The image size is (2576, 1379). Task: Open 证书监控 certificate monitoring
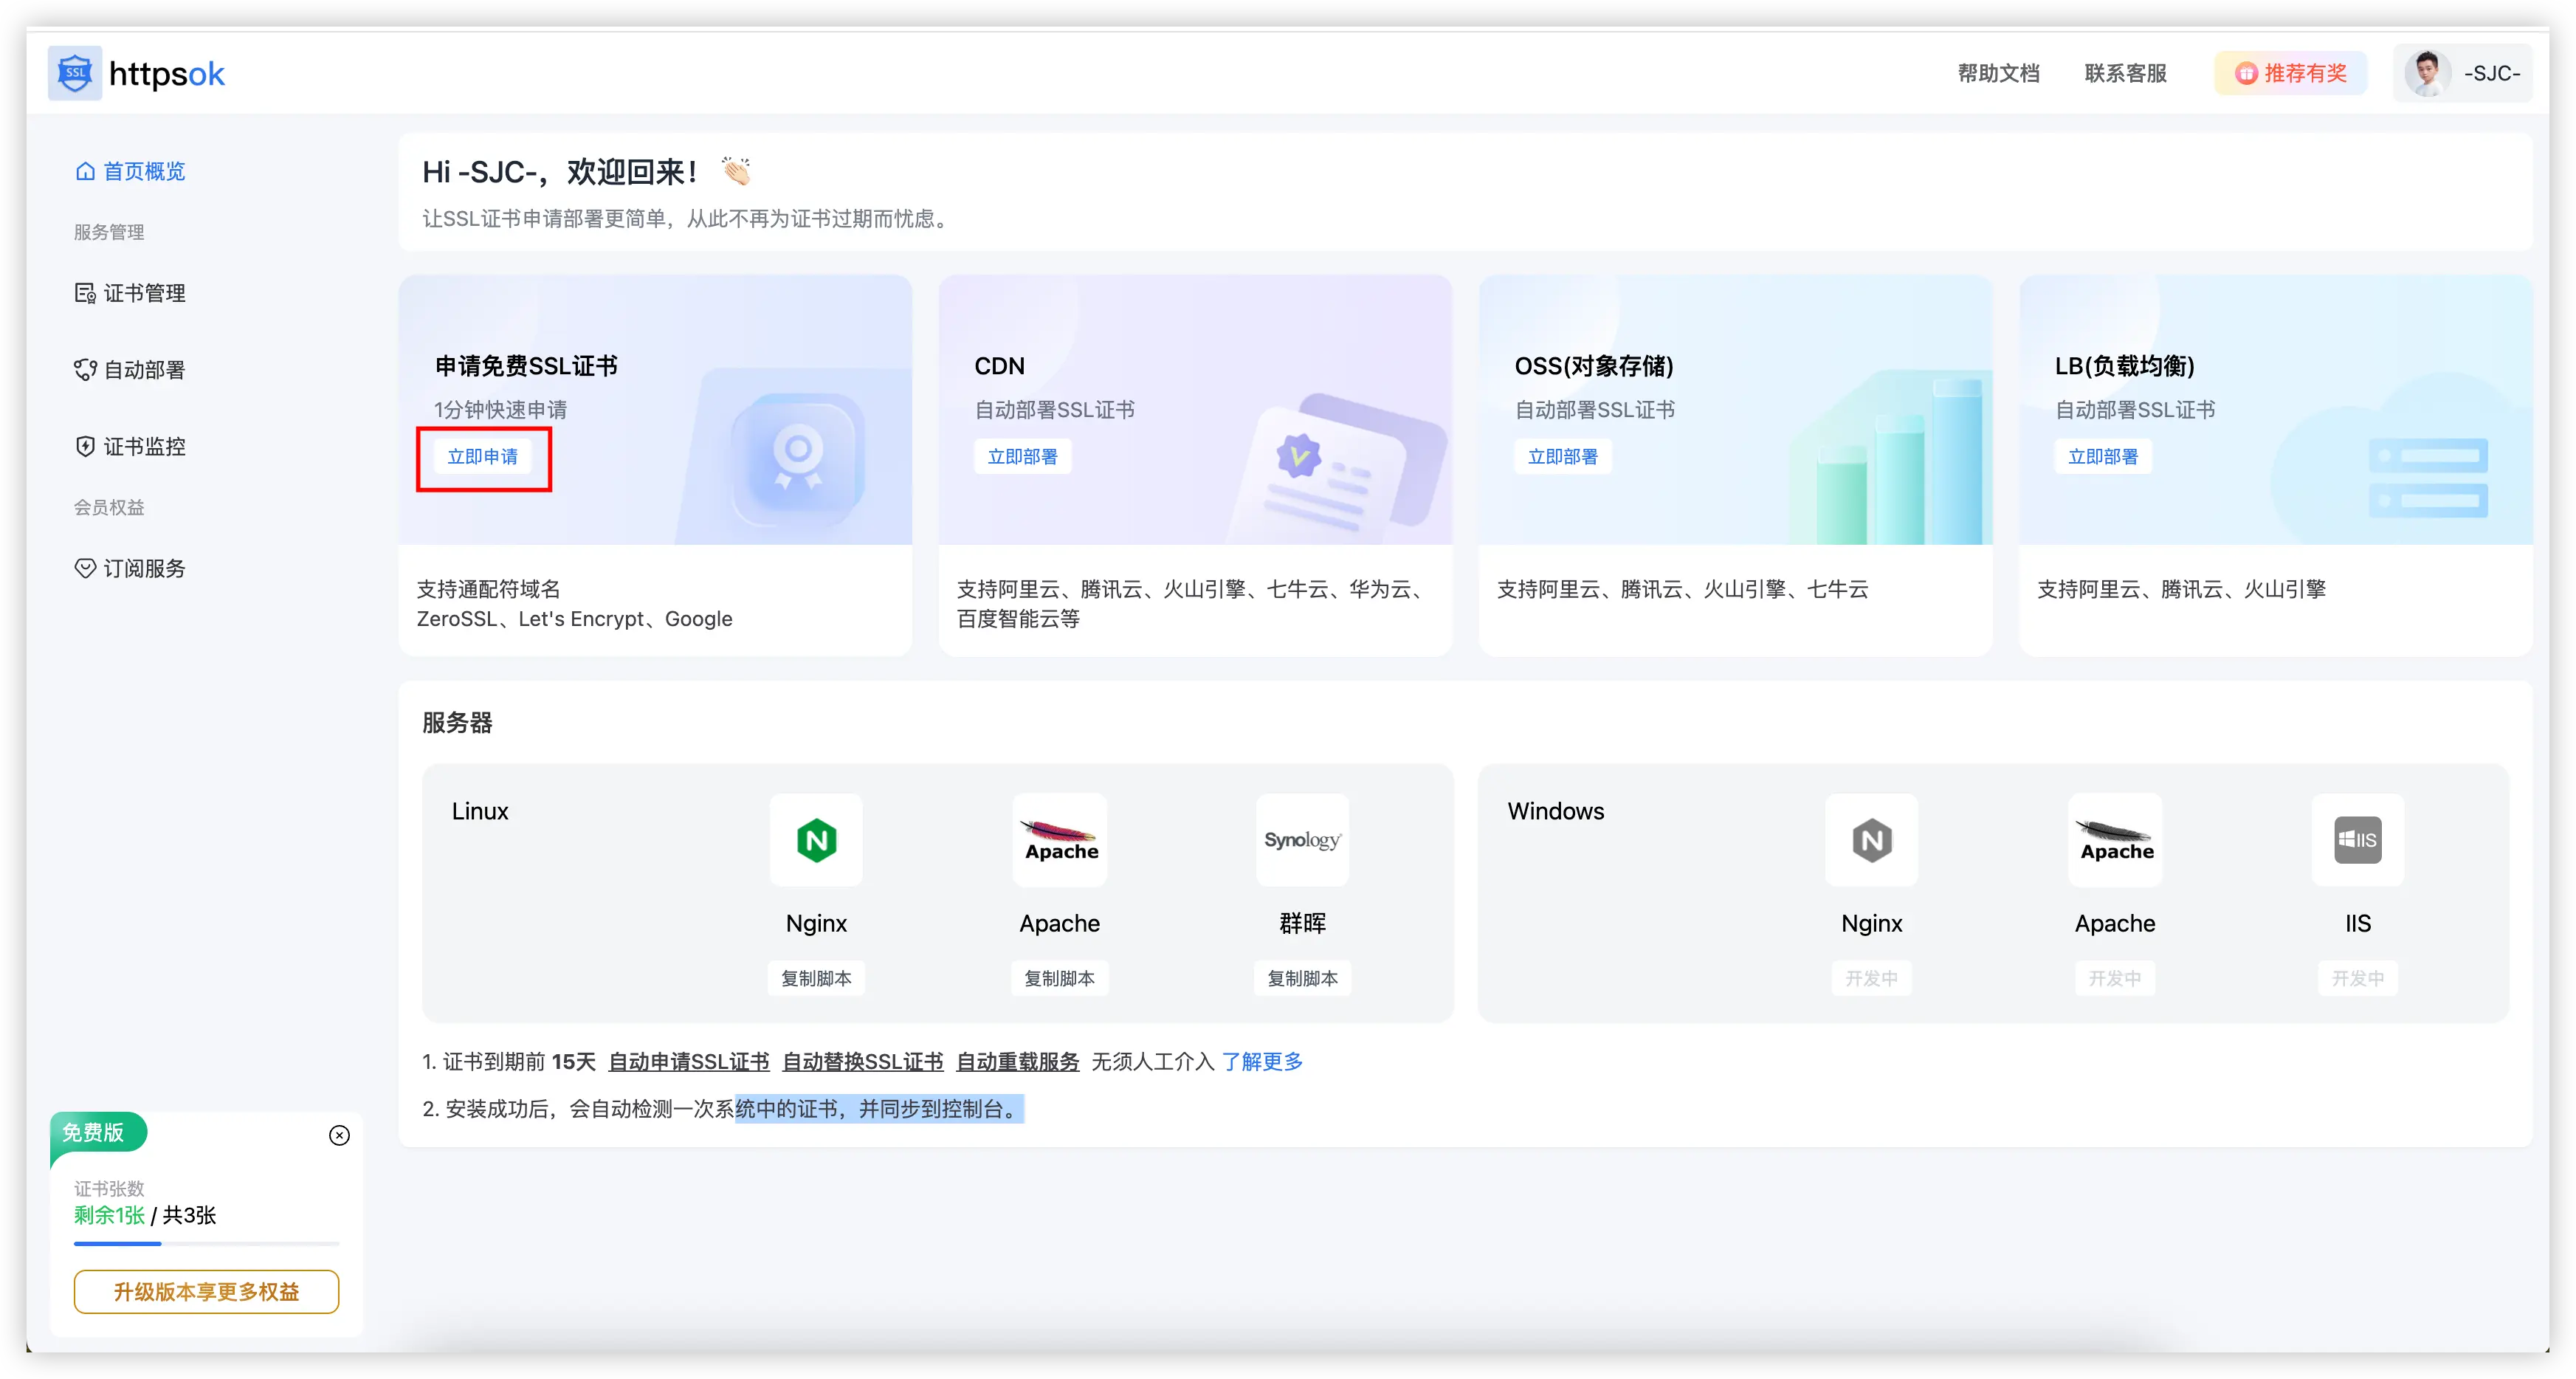pyautogui.click(x=145, y=446)
